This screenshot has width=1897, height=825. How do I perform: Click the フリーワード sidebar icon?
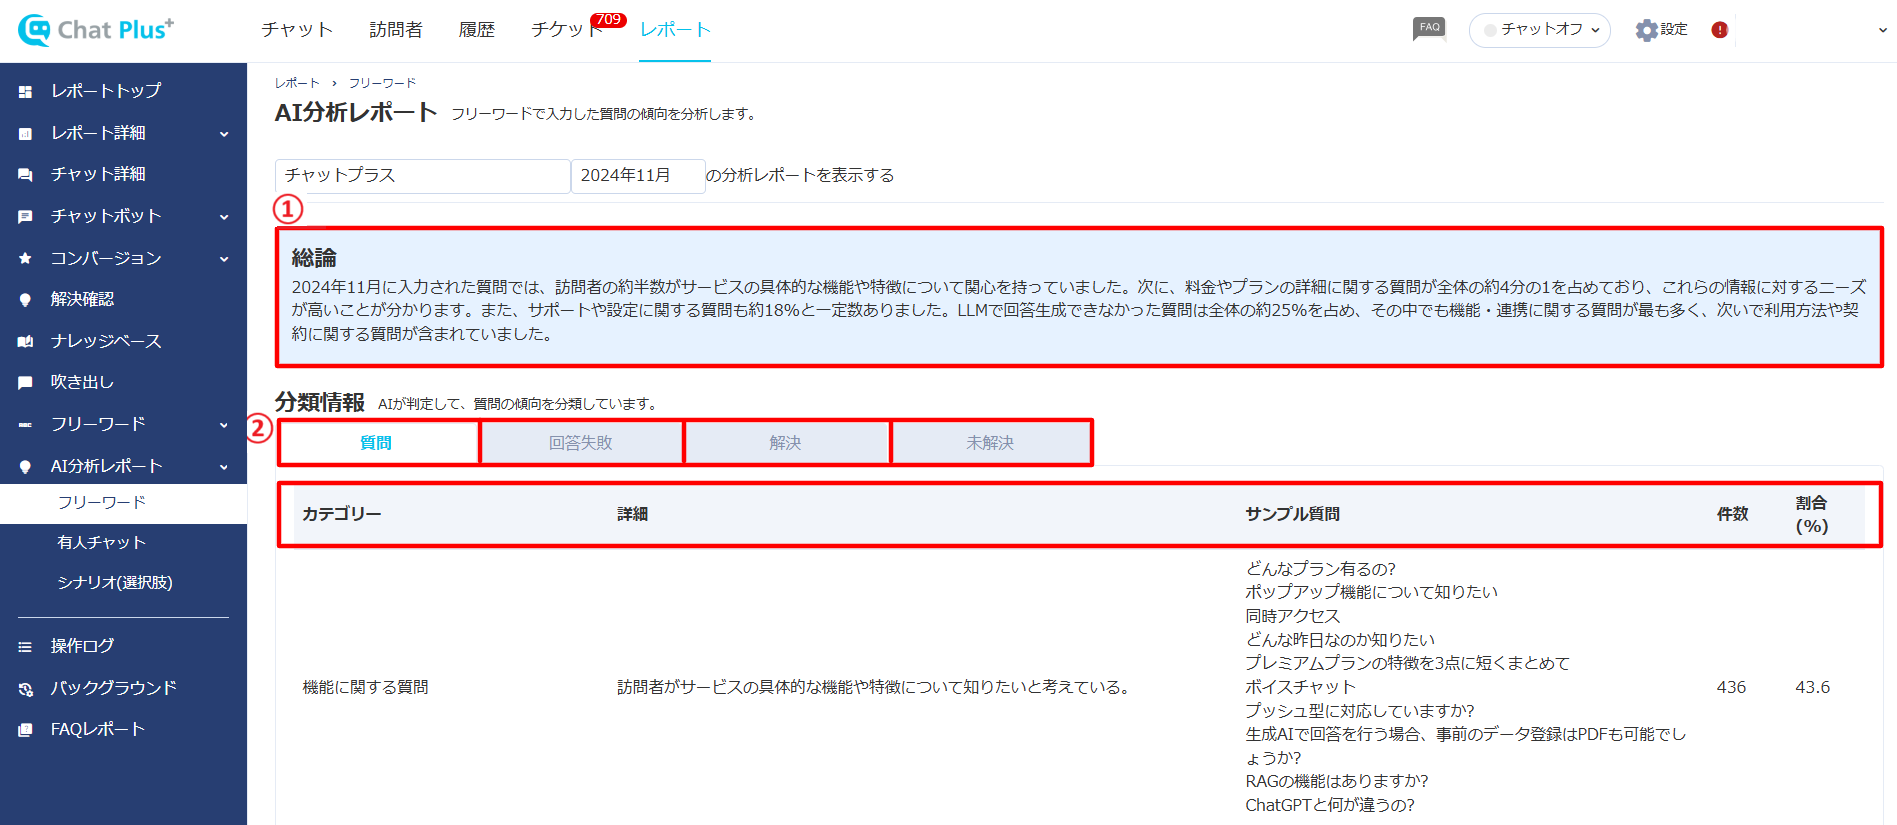[x=25, y=424]
